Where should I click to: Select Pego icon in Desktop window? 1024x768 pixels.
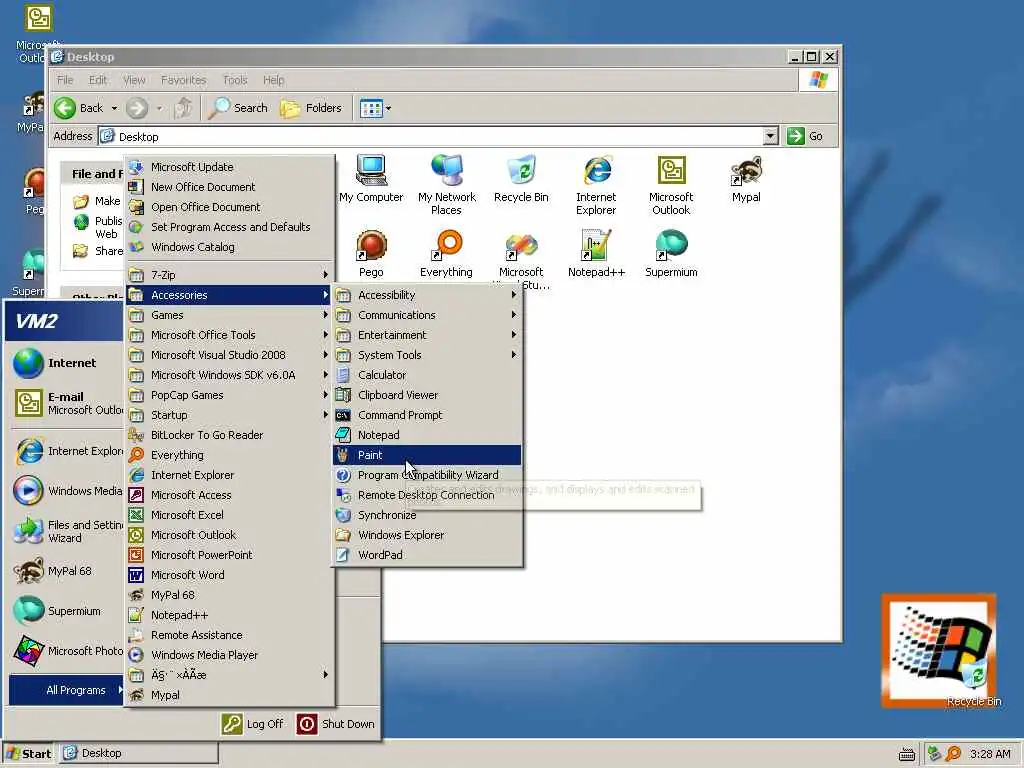tap(371, 254)
